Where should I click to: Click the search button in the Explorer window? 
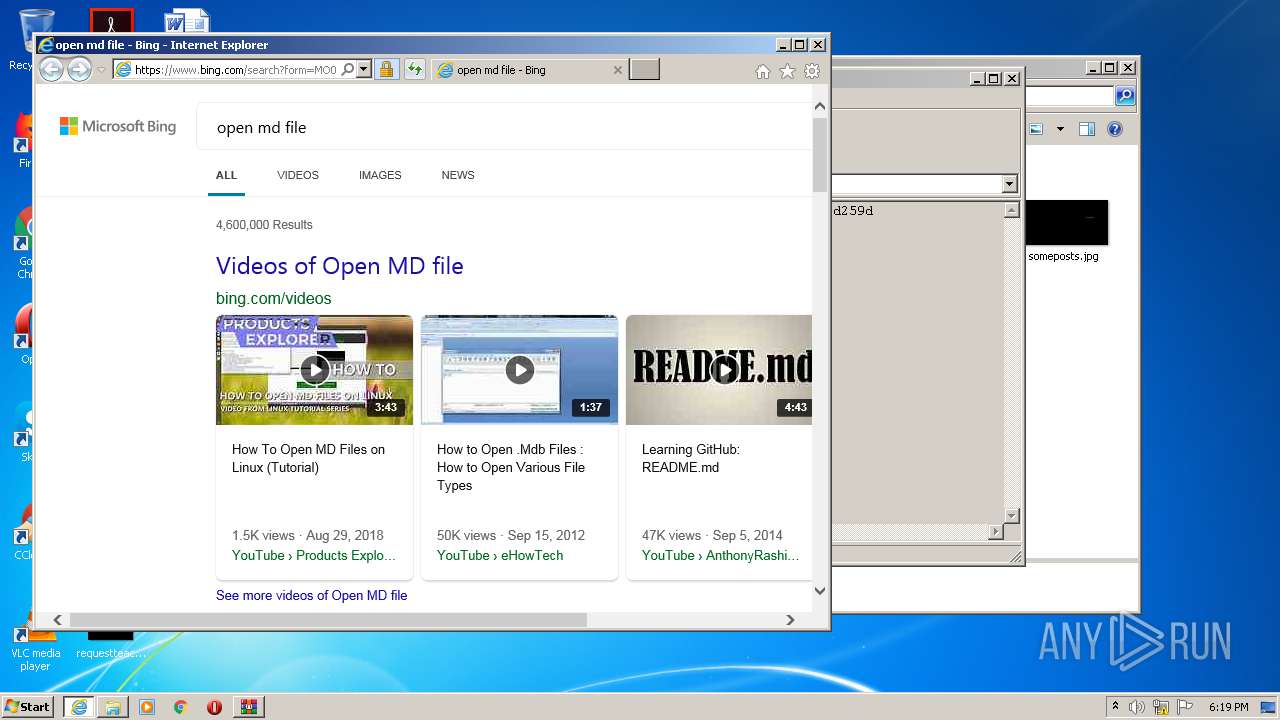coord(1125,96)
